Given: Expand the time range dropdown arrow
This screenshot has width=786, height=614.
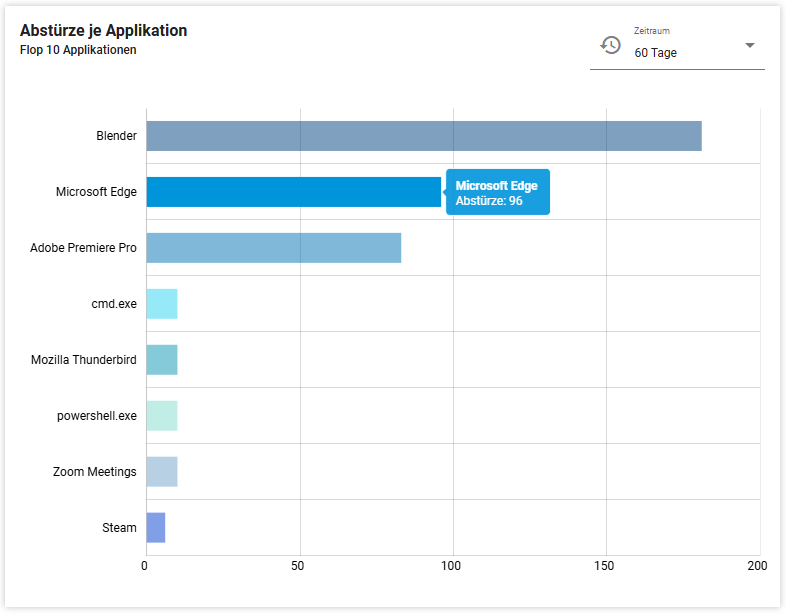Looking at the screenshot, I should pyautogui.click(x=750, y=46).
